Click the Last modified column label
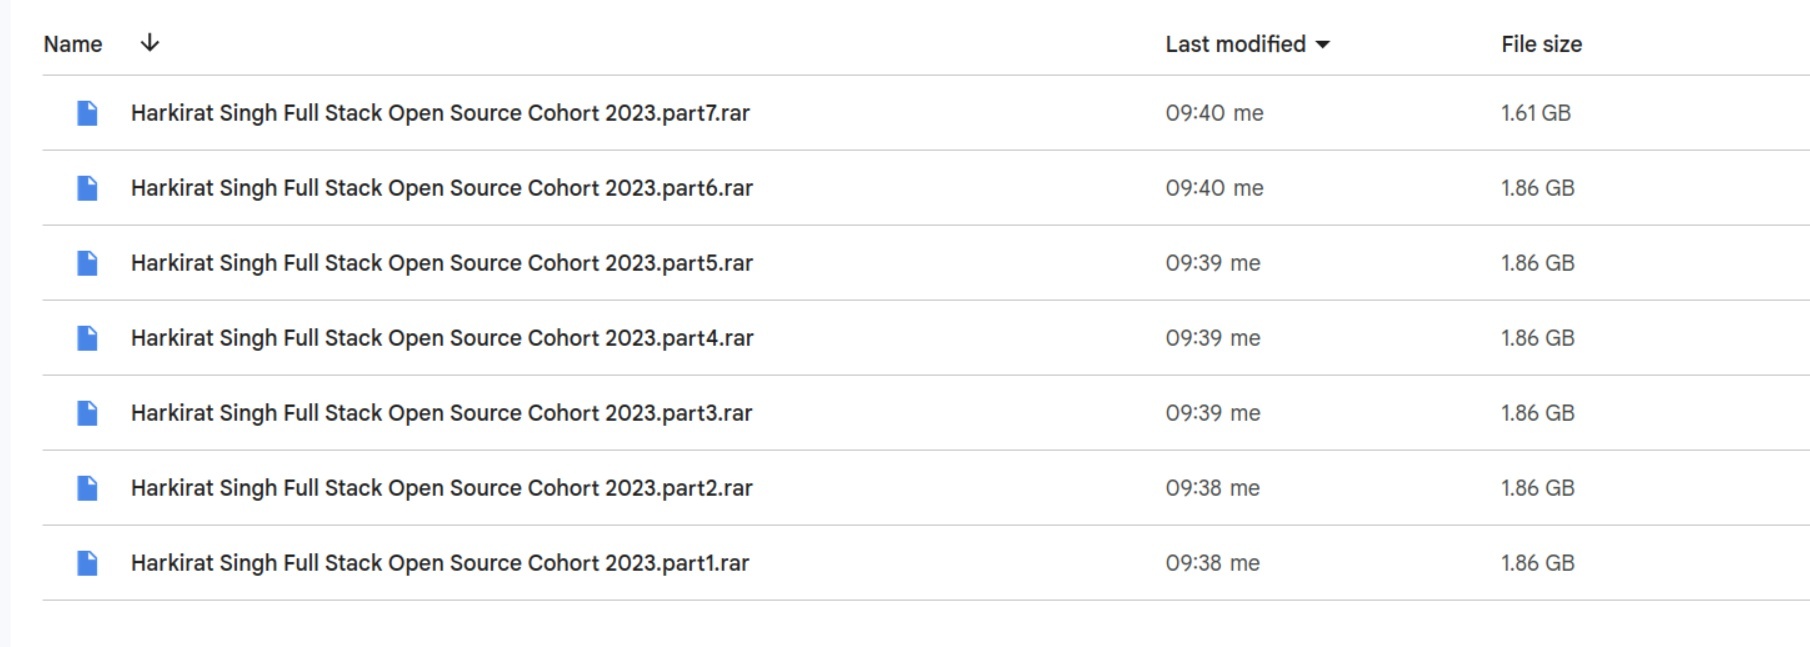Viewport: 1810px width, 647px height. [1235, 44]
